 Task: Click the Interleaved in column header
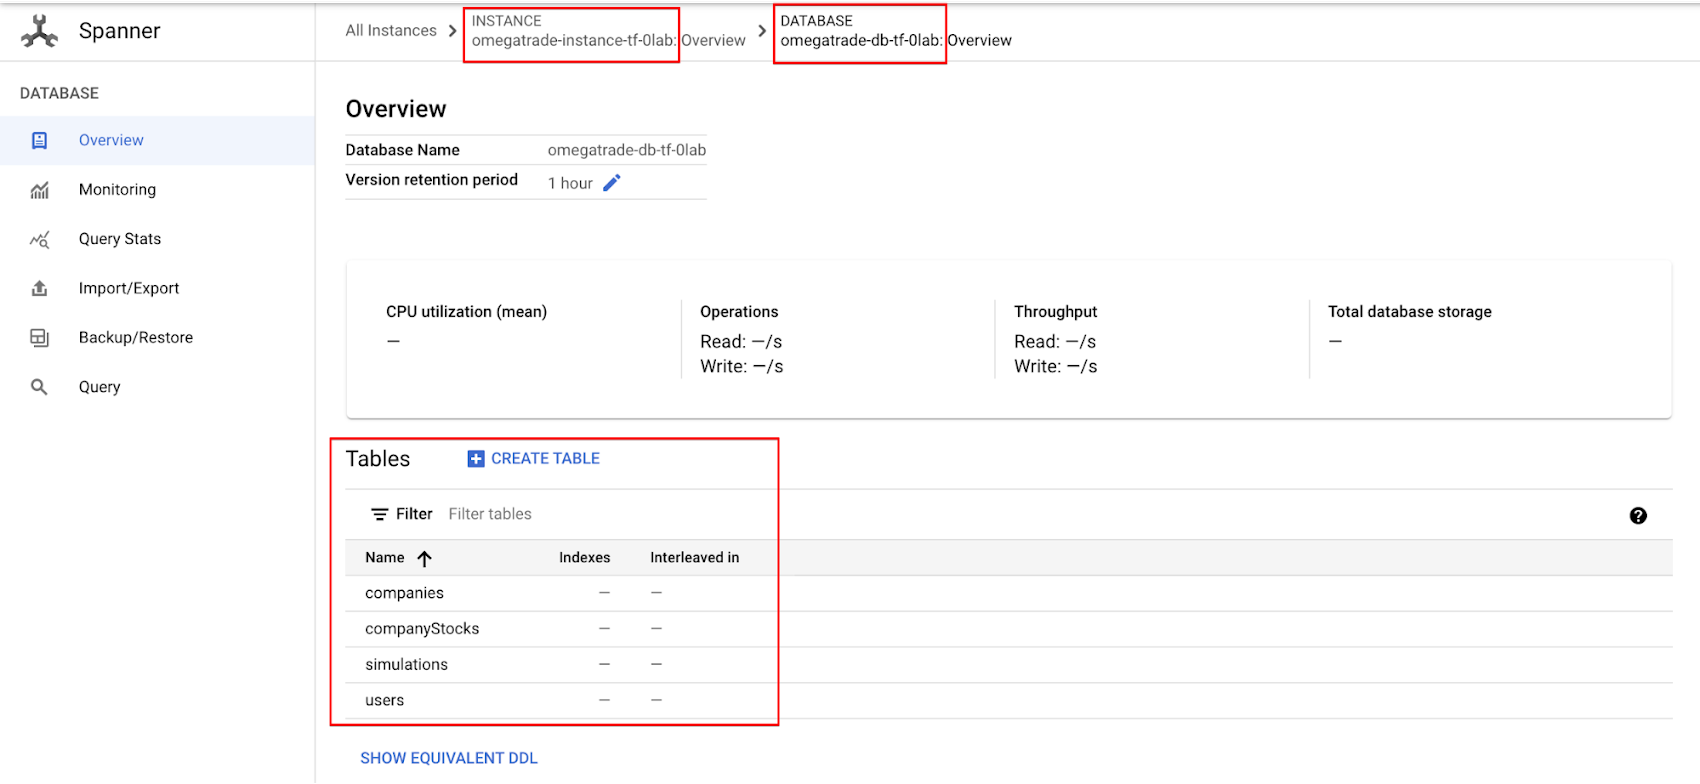695,558
